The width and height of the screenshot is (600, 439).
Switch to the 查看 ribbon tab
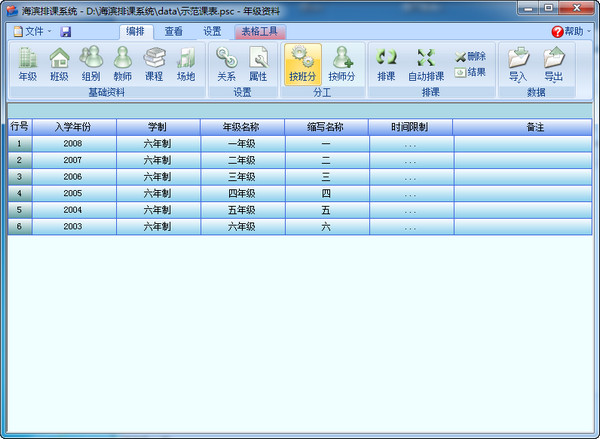point(173,32)
